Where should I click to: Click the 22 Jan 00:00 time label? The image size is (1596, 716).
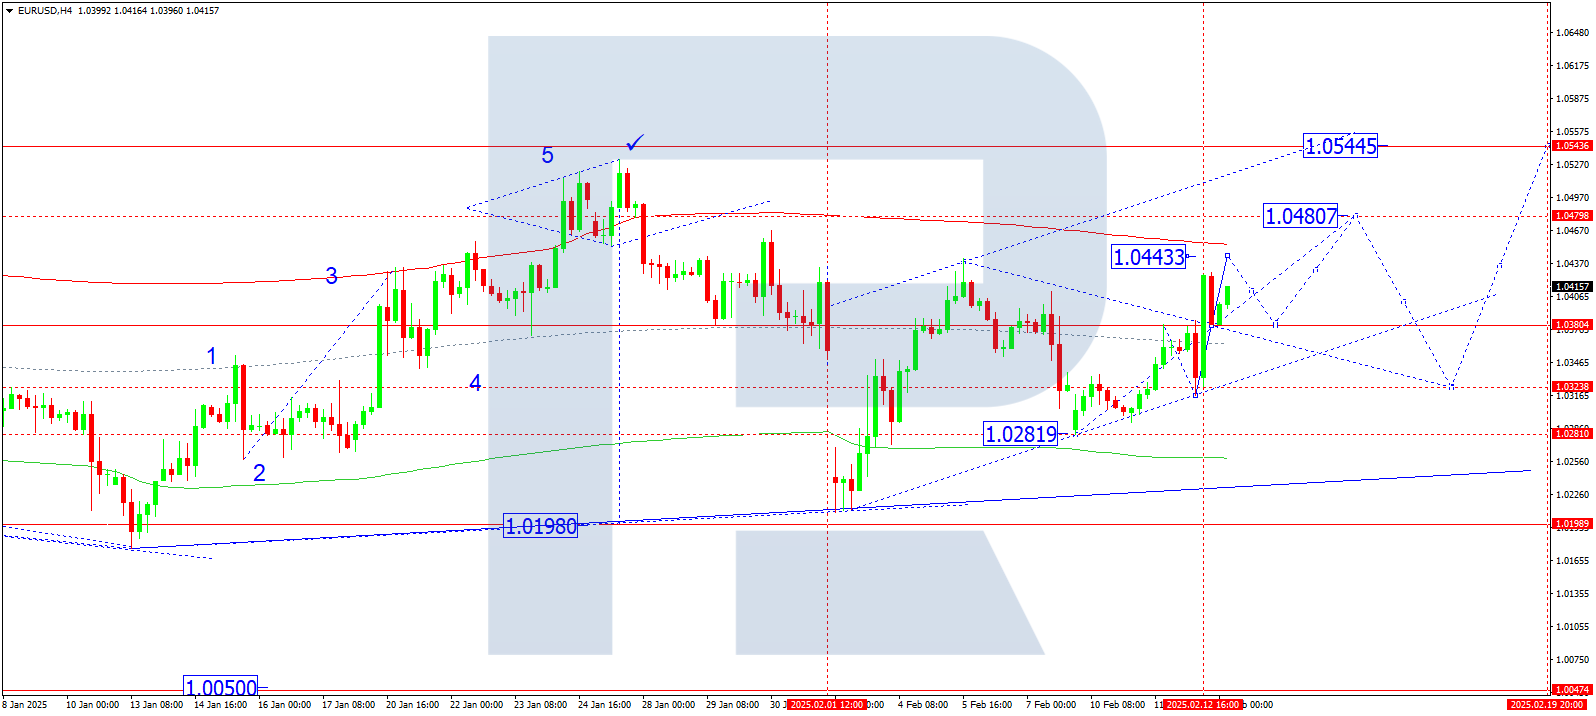click(476, 705)
